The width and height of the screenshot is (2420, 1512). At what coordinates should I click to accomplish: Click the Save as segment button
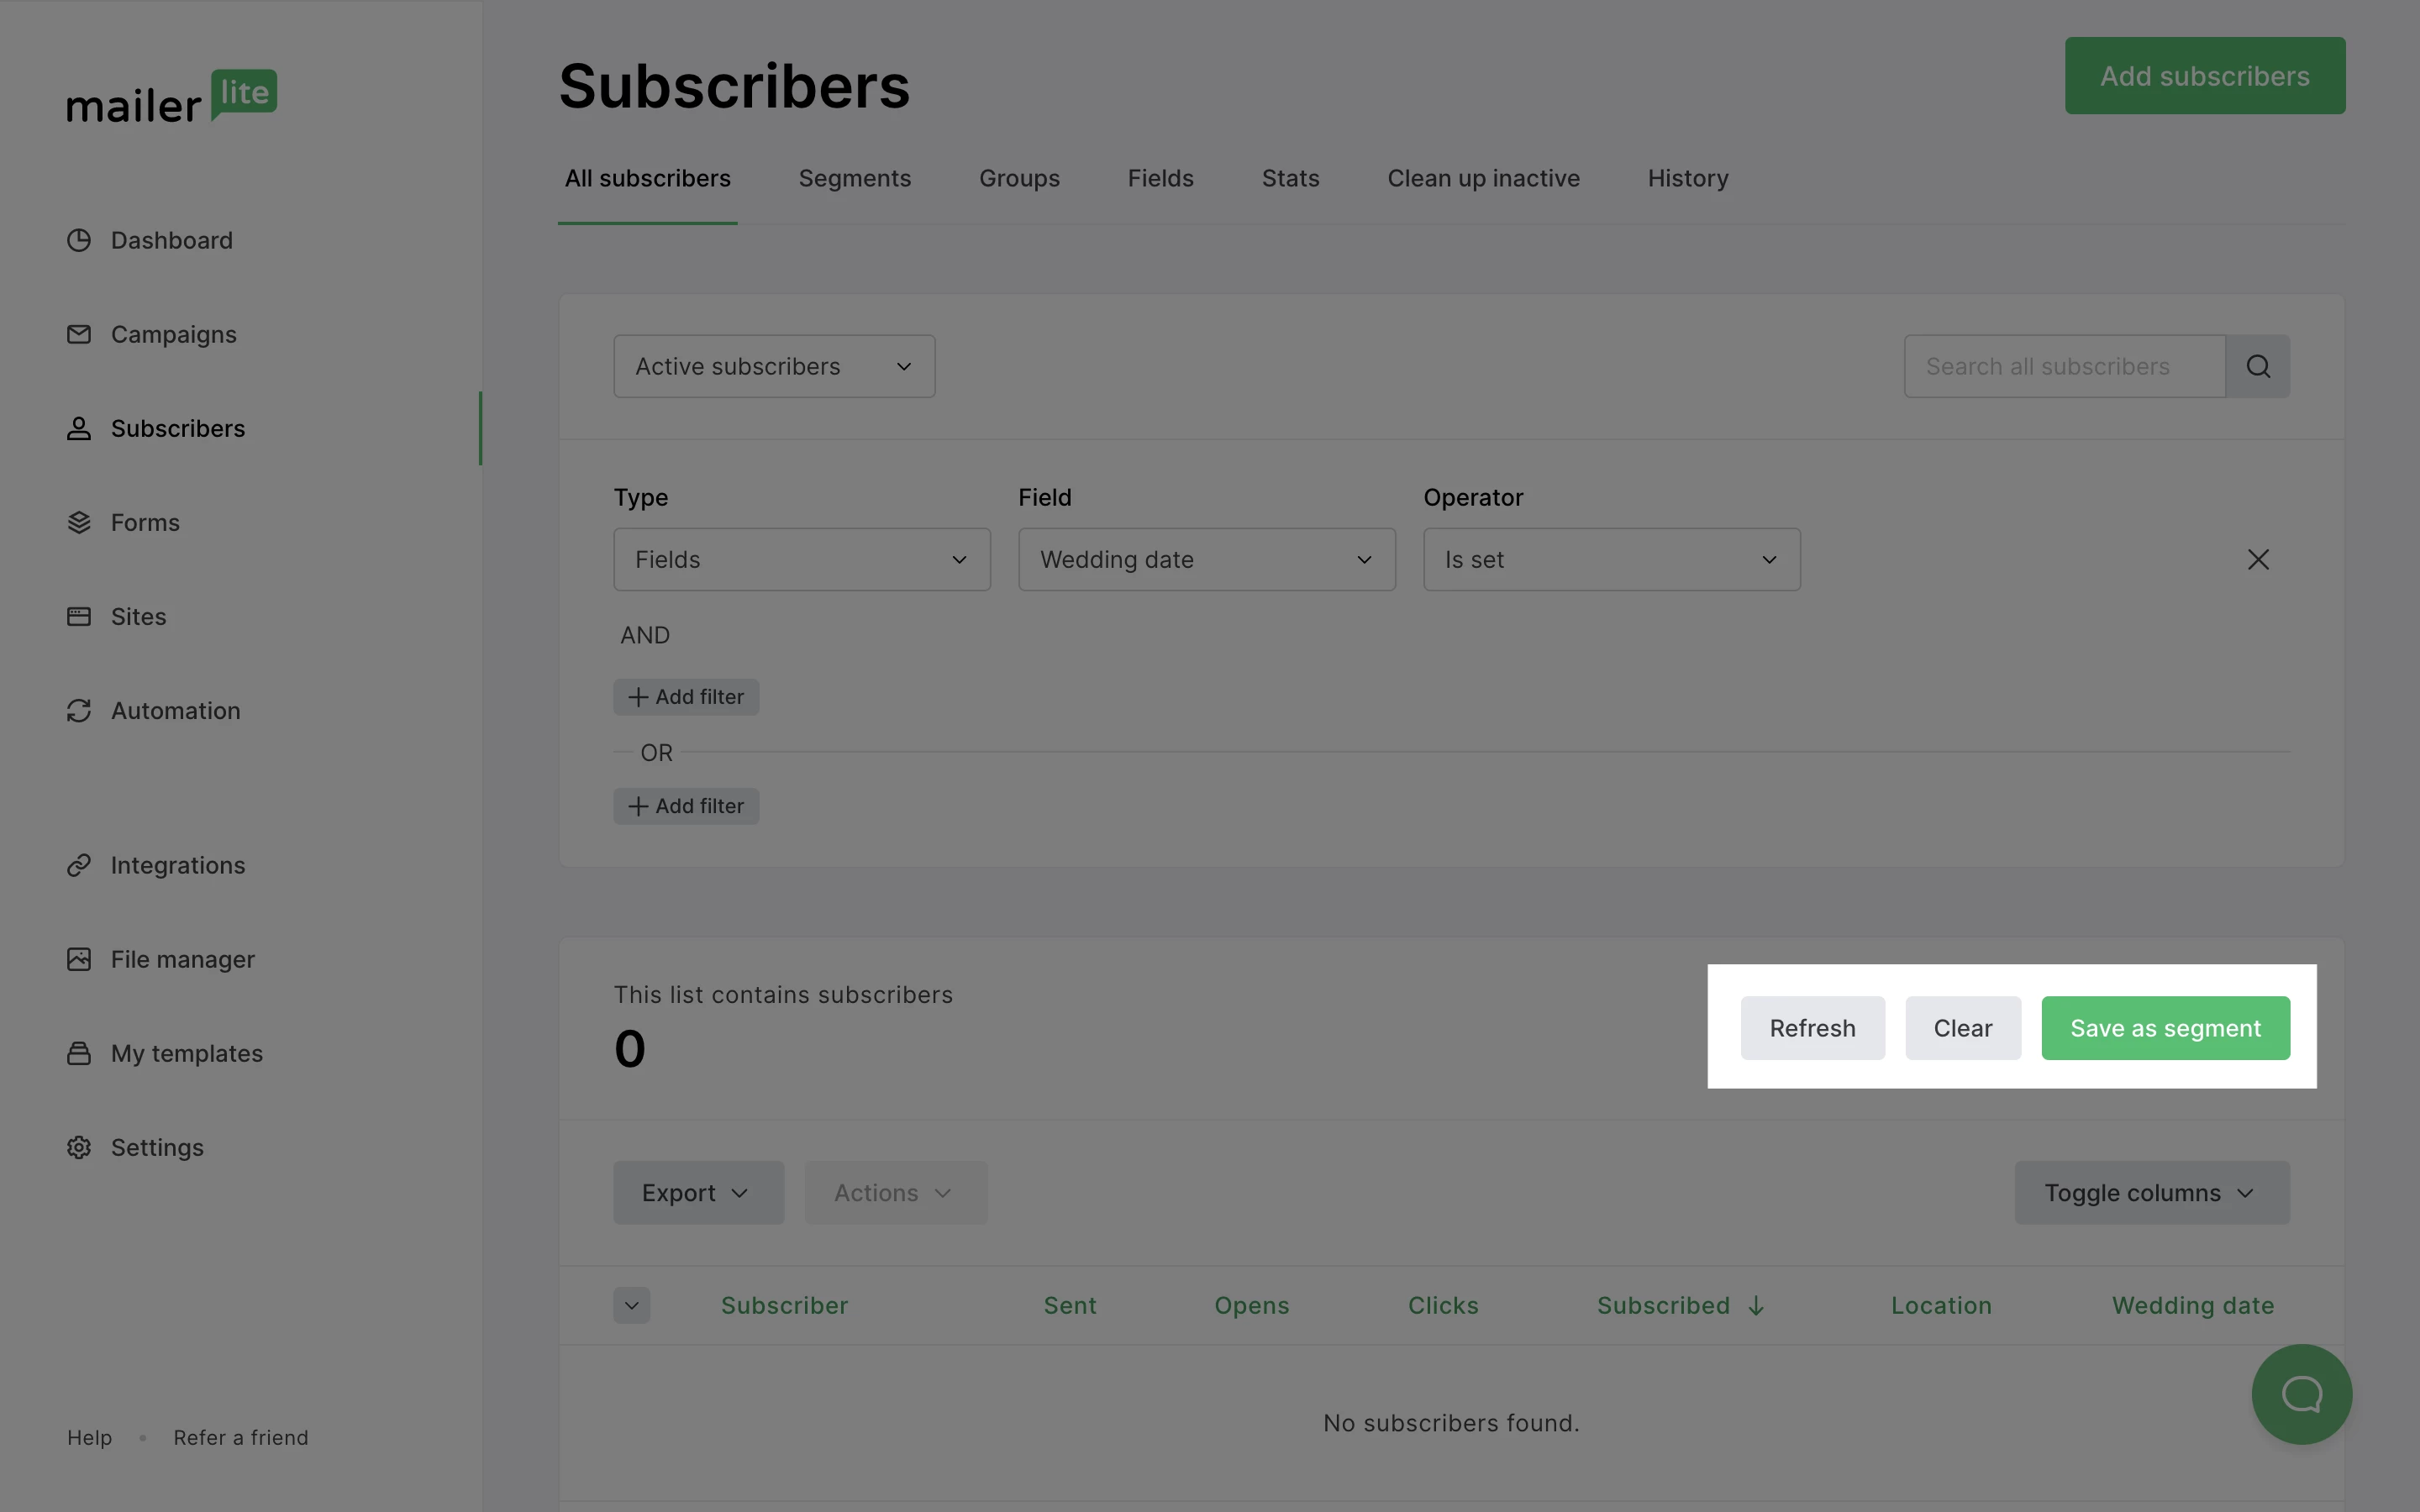2165,1028
